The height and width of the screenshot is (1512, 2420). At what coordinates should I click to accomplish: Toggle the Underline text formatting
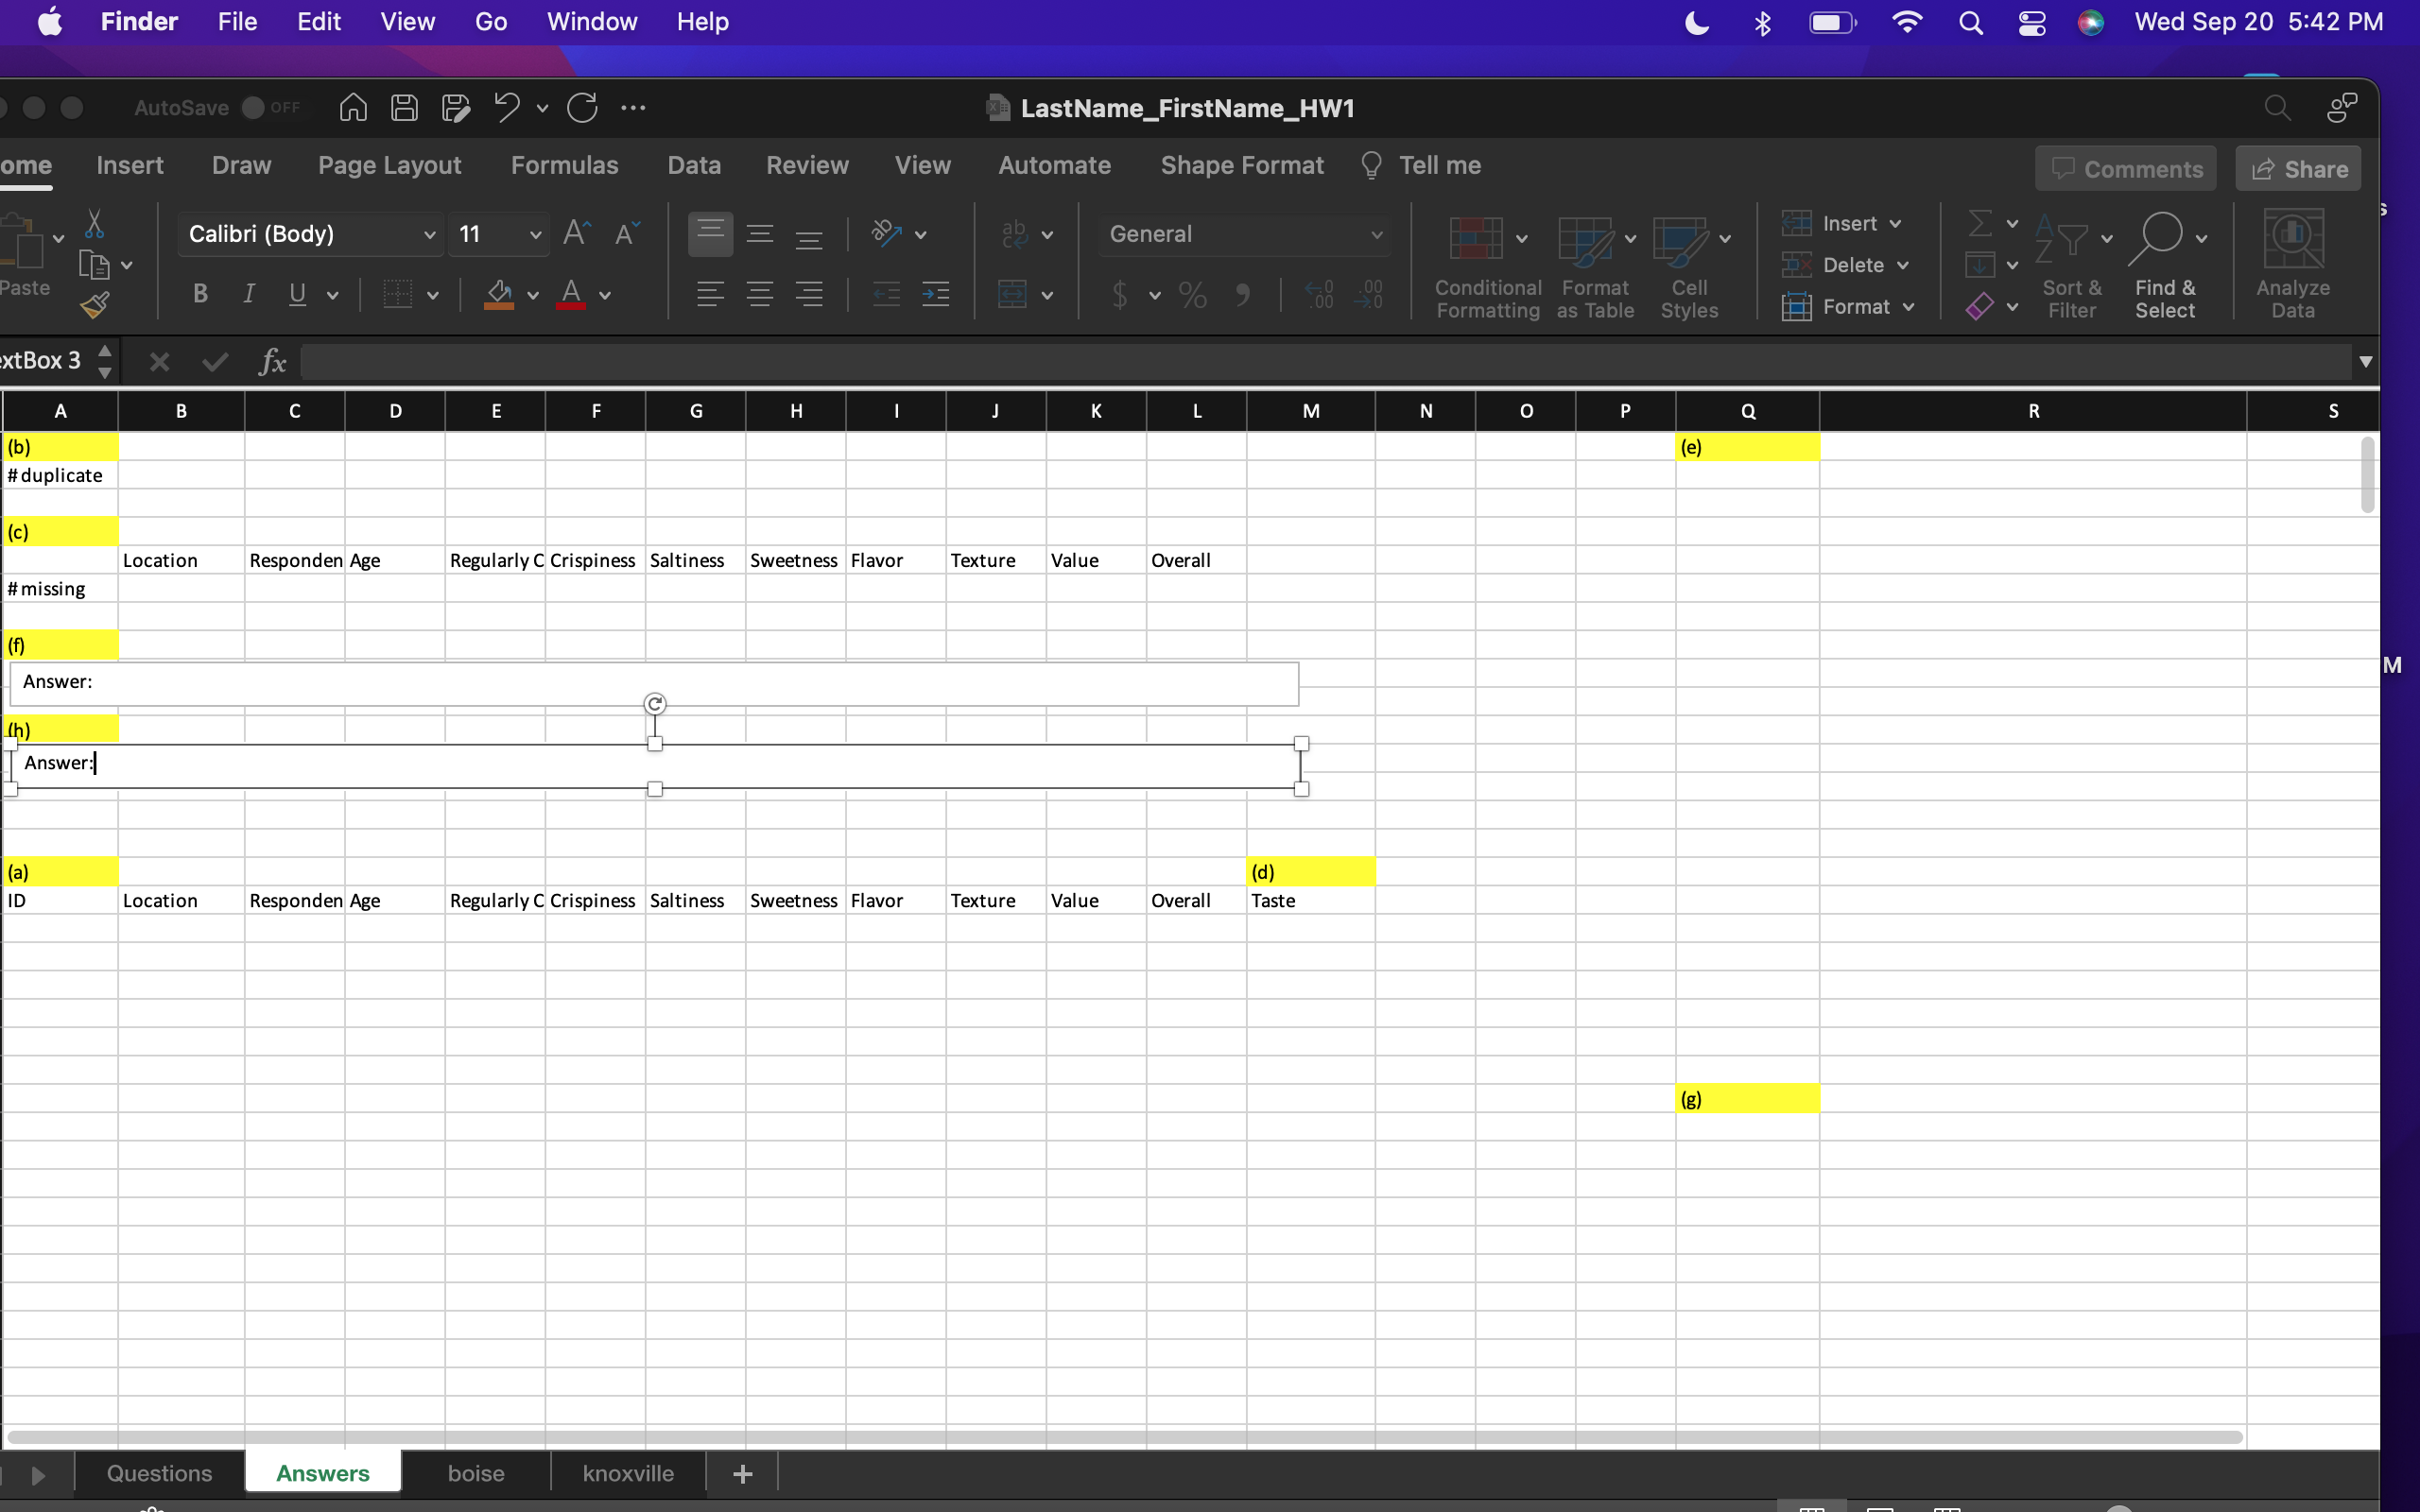(296, 293)
